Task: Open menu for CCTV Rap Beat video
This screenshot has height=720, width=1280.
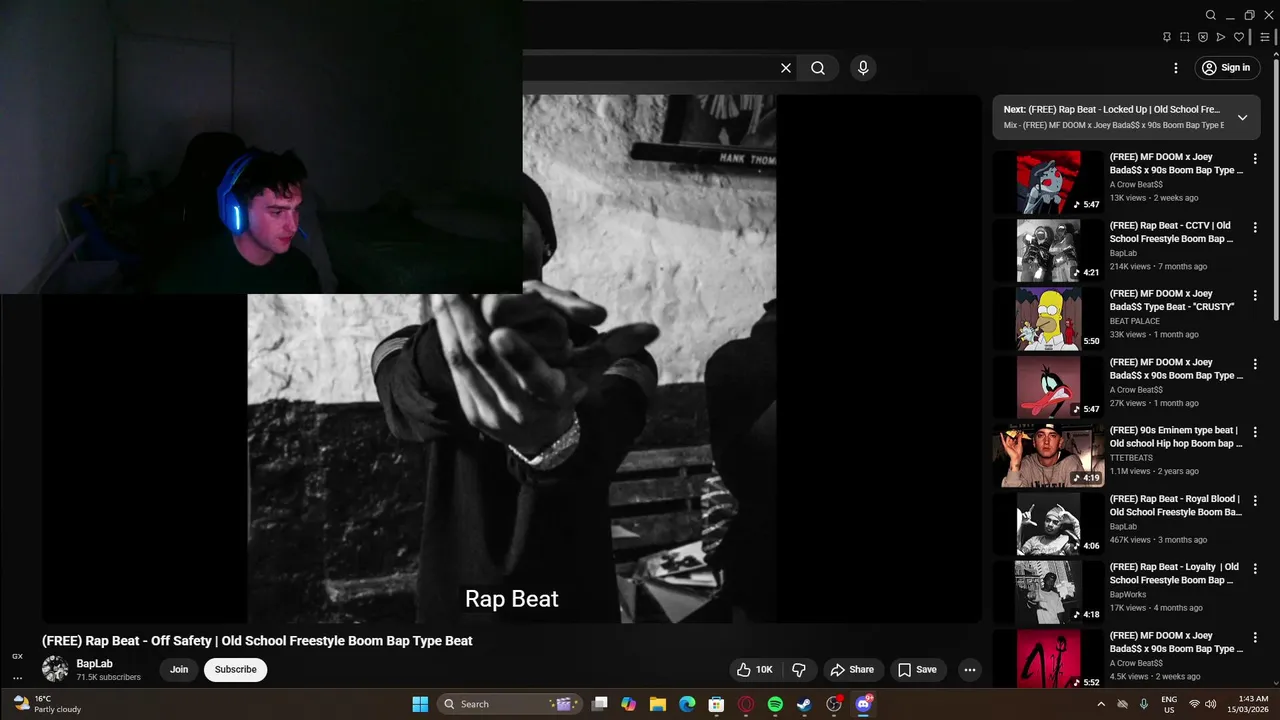Action: click(1255, 227)
